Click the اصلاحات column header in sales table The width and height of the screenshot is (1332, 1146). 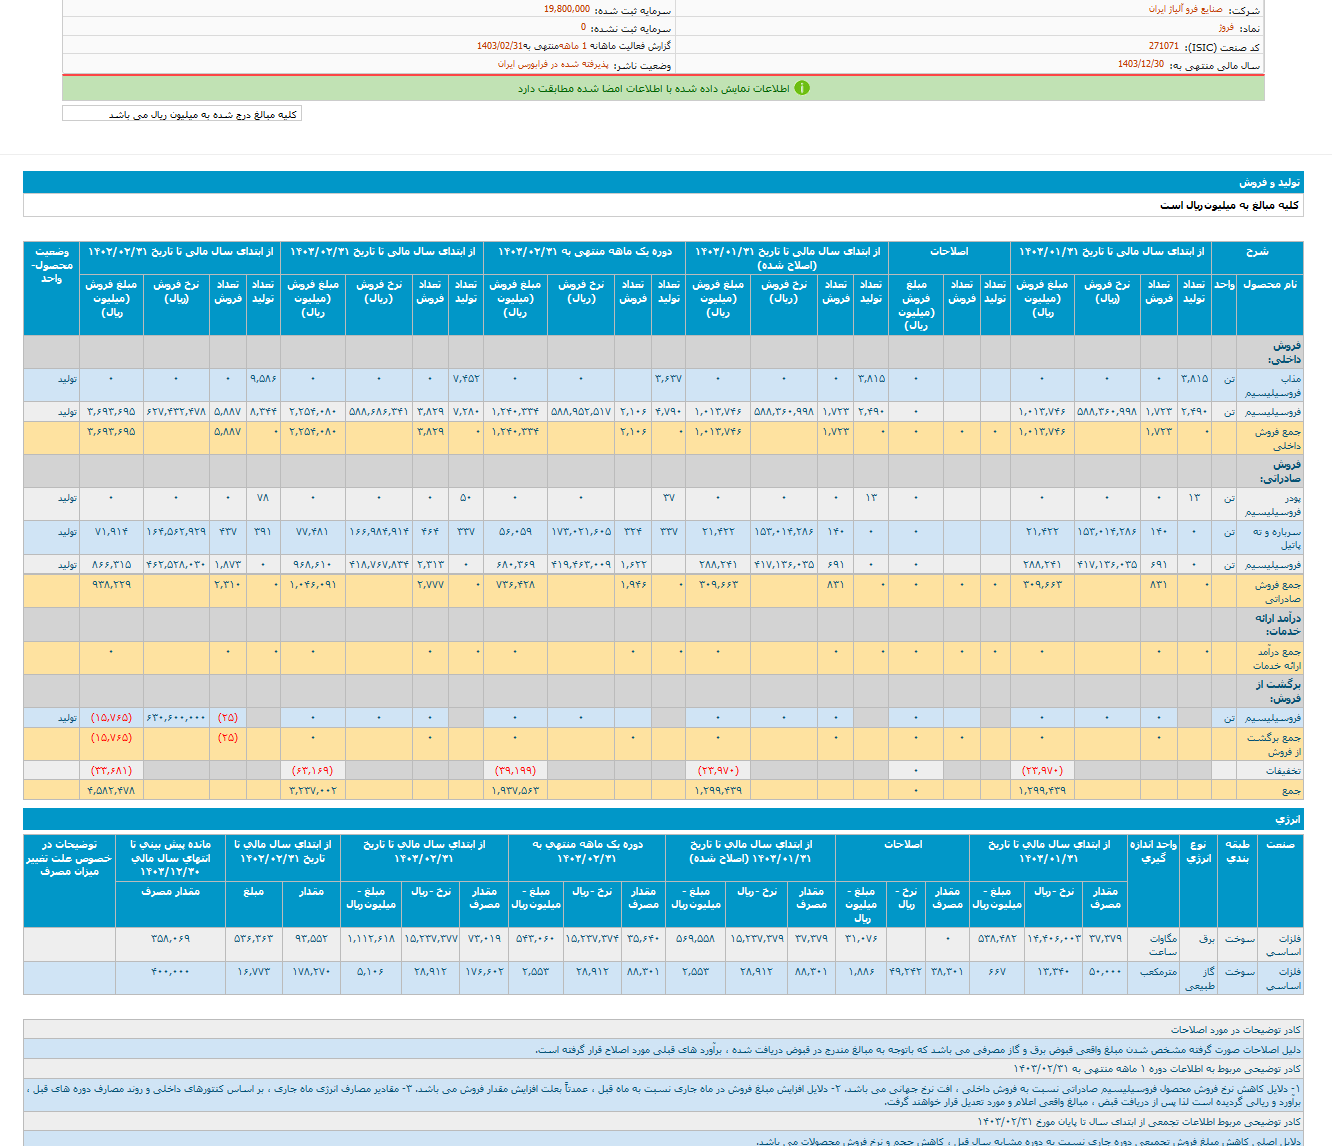click(x=949, y=252)
